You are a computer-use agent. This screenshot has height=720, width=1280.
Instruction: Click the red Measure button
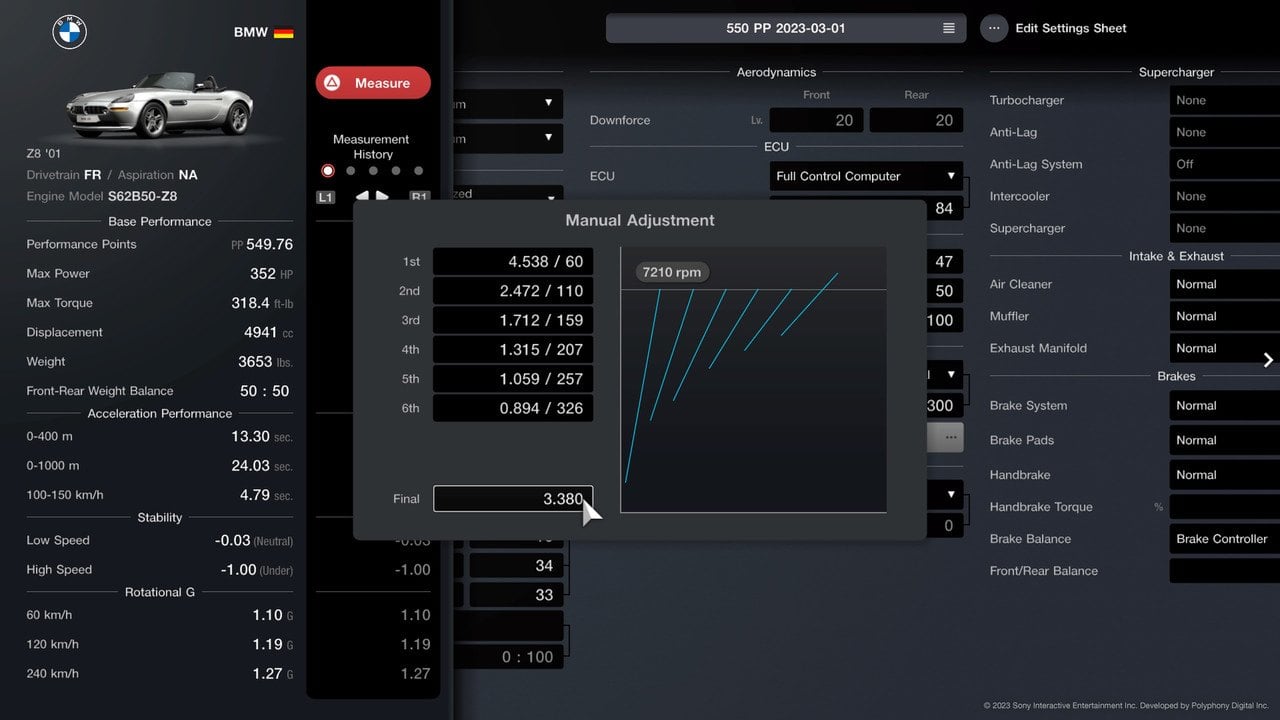[x=373, y=83]
